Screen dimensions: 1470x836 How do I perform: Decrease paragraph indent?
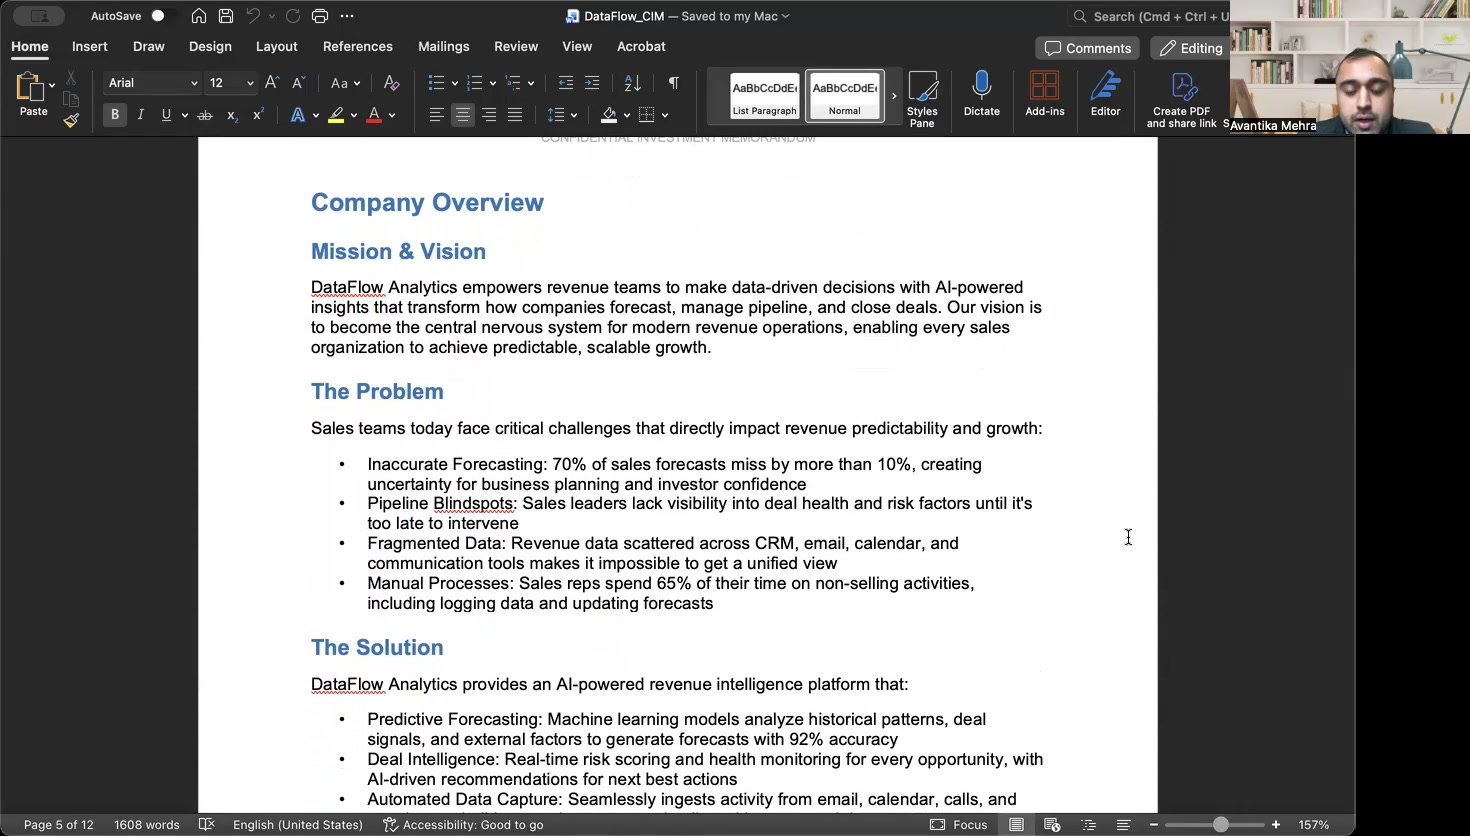[565, 83]
